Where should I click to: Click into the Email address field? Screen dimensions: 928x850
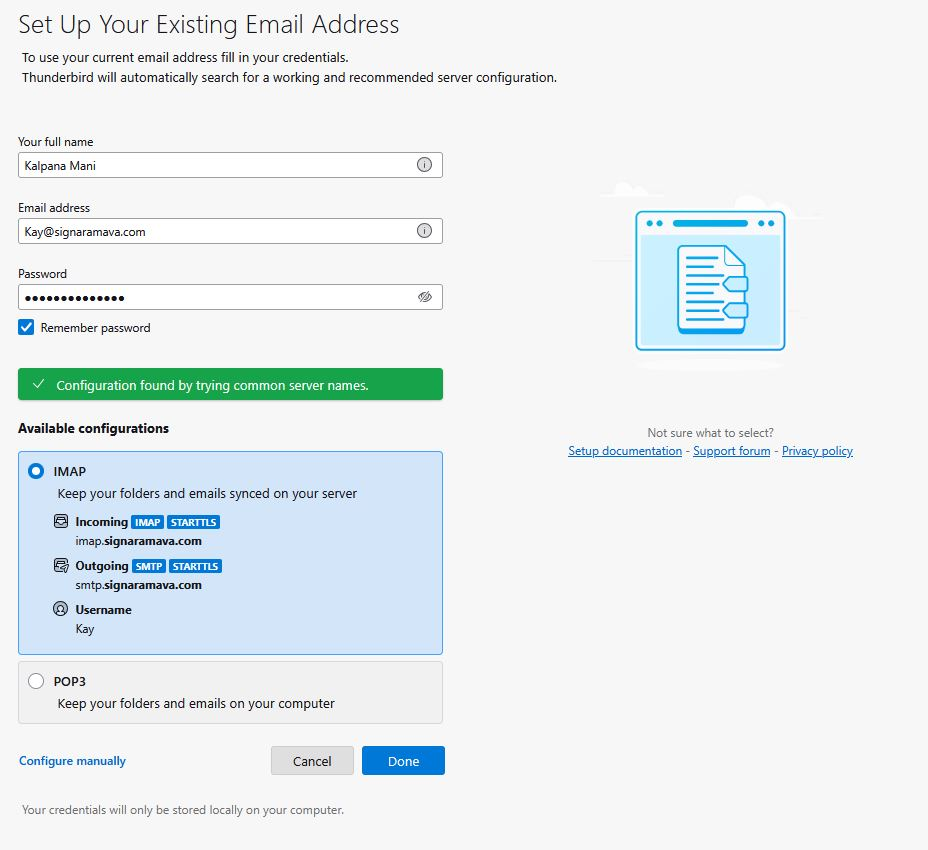215,231
